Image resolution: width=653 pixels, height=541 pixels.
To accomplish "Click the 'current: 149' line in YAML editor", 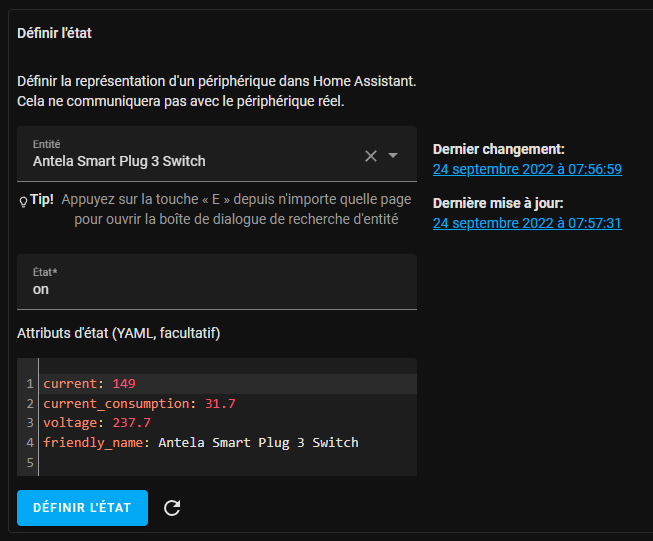I will (89, 384).
